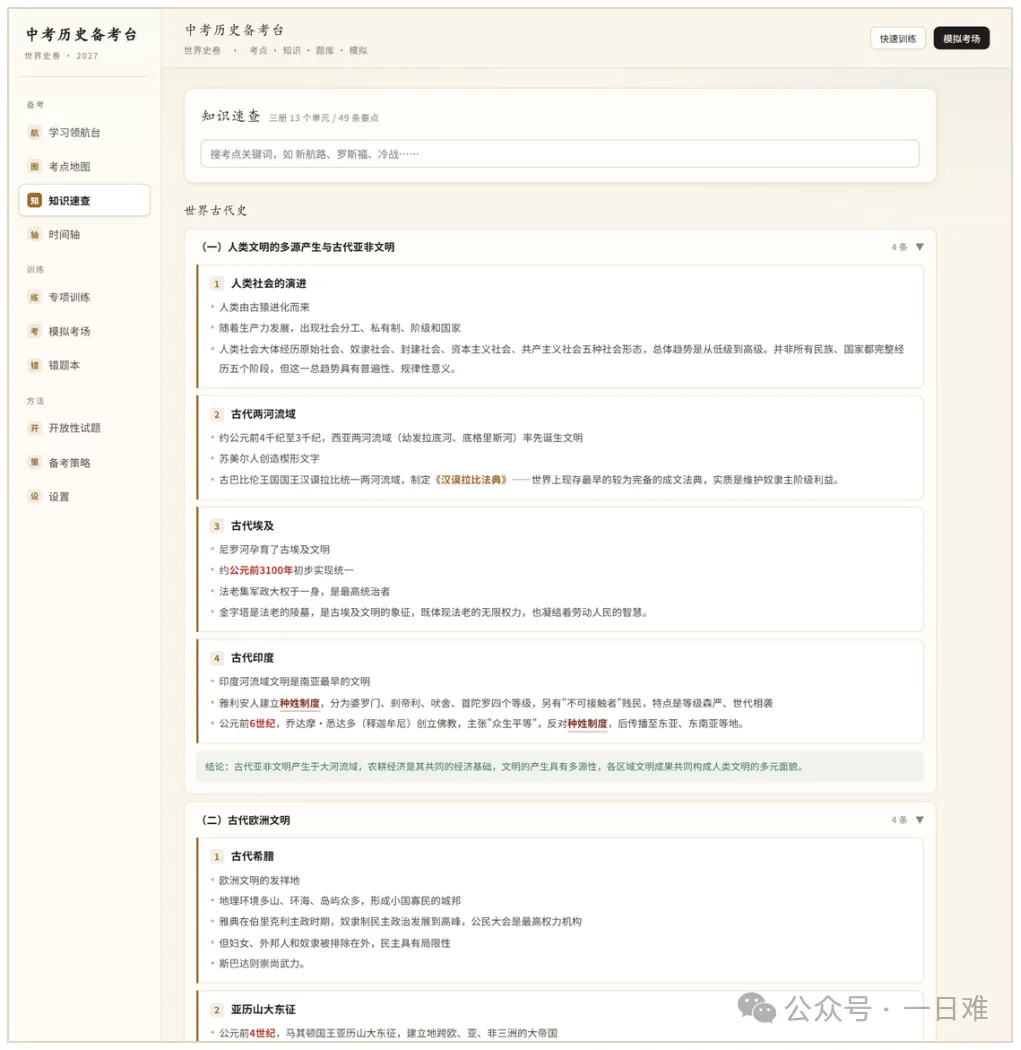Viewport: 1021px width, 1050px height.
Task: Click the 古代印度 card title
Action: pyautogui.click(x=252, y=658)
